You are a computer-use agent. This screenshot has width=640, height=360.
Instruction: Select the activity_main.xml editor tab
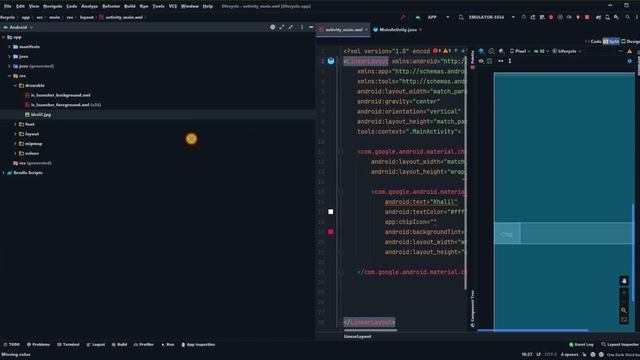tap(344, 29)
